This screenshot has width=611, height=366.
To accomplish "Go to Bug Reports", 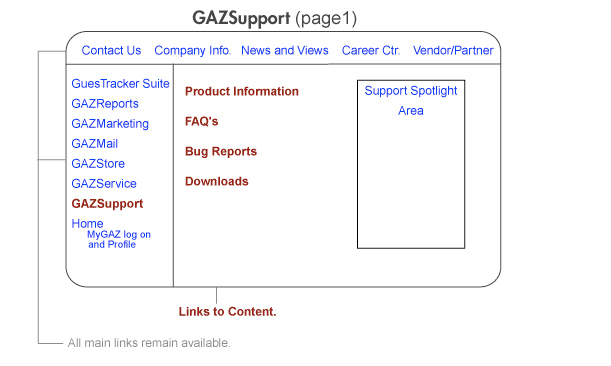I will [x=221, y=152].
